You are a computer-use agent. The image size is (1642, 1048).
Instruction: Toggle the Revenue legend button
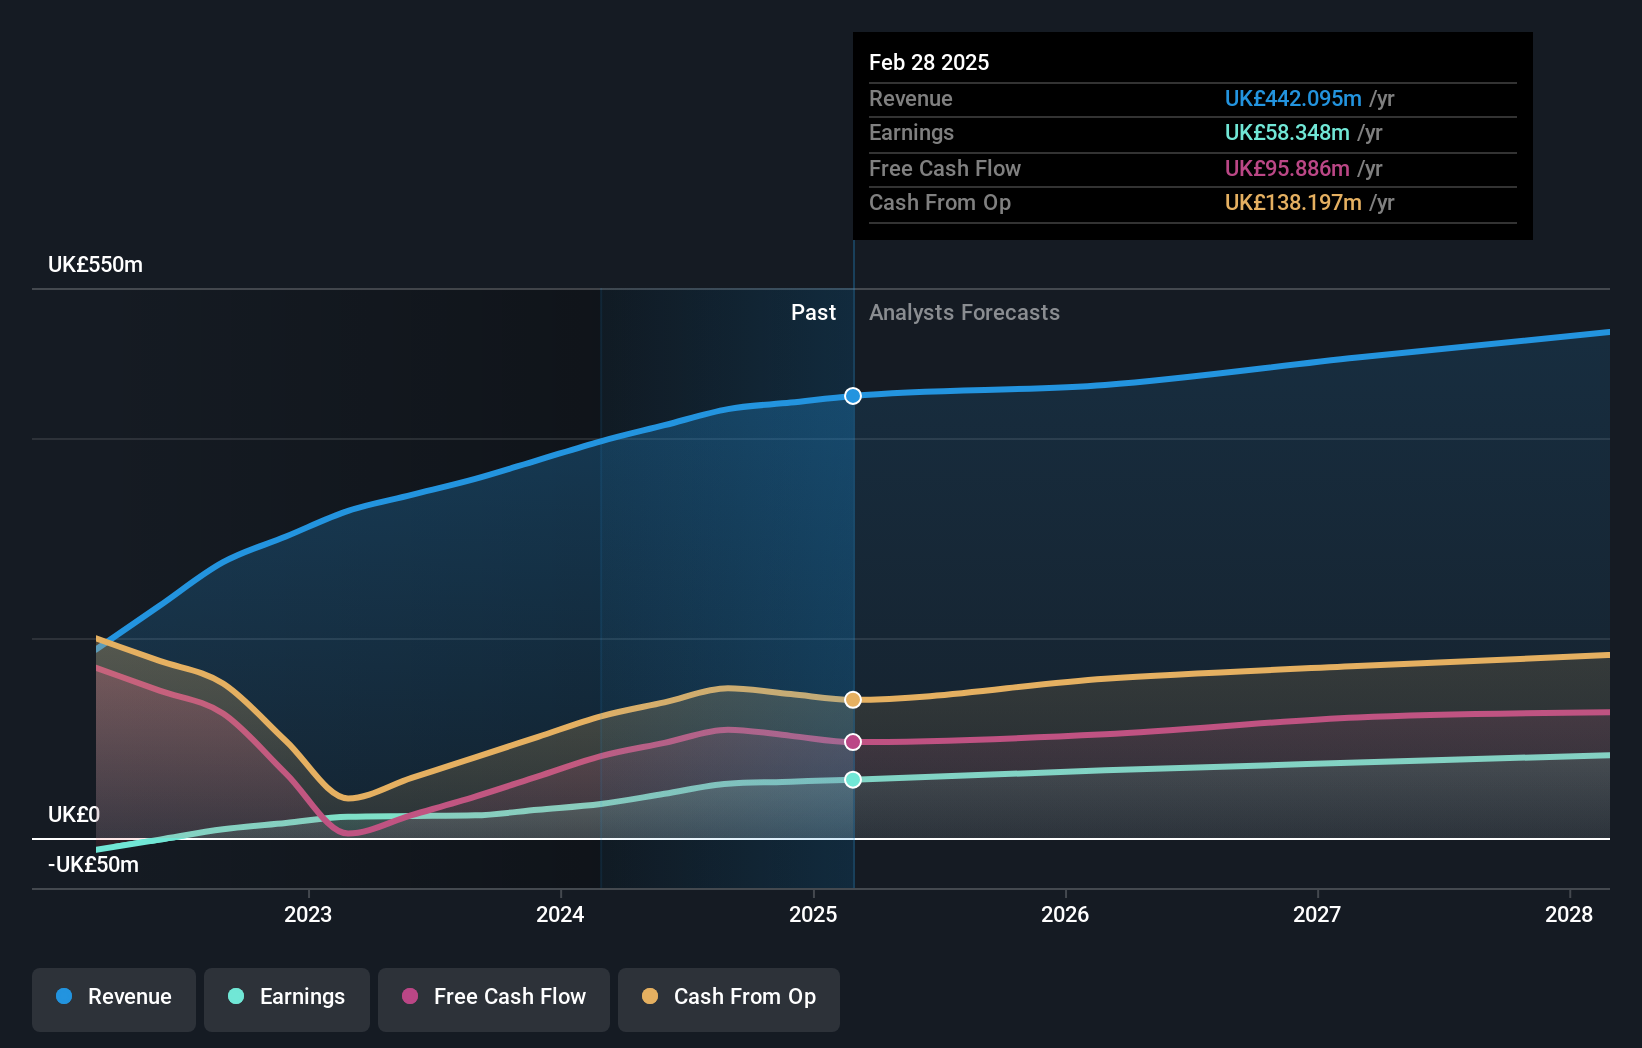tap(114, 999)
